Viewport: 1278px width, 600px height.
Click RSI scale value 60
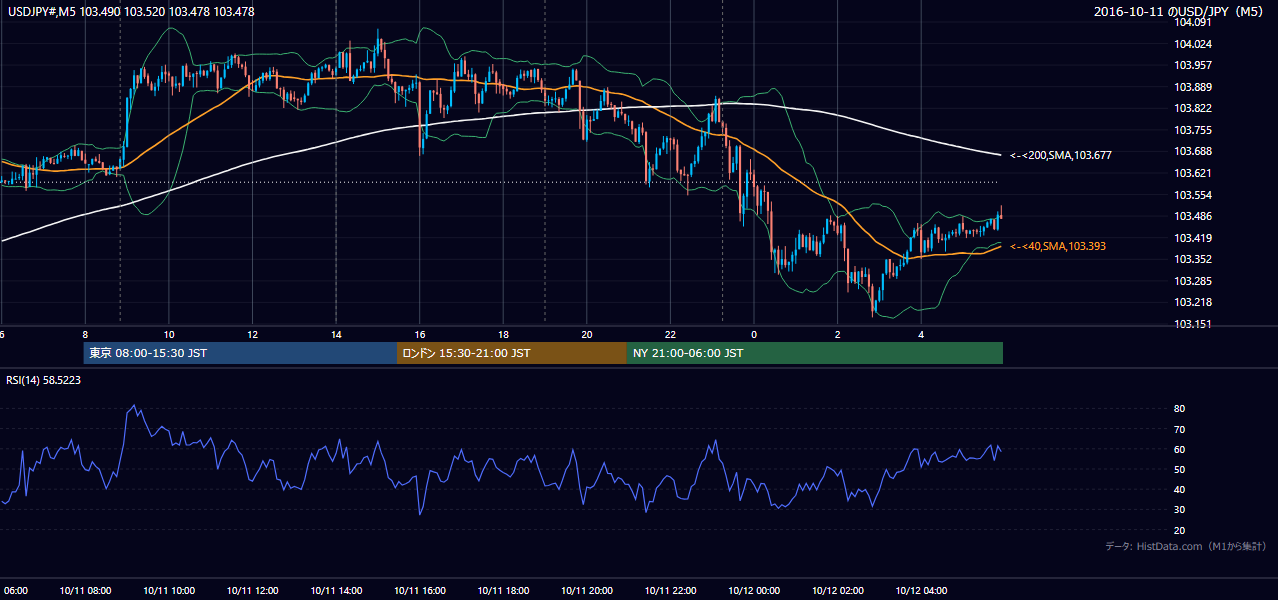click(x=1180, y=449)
